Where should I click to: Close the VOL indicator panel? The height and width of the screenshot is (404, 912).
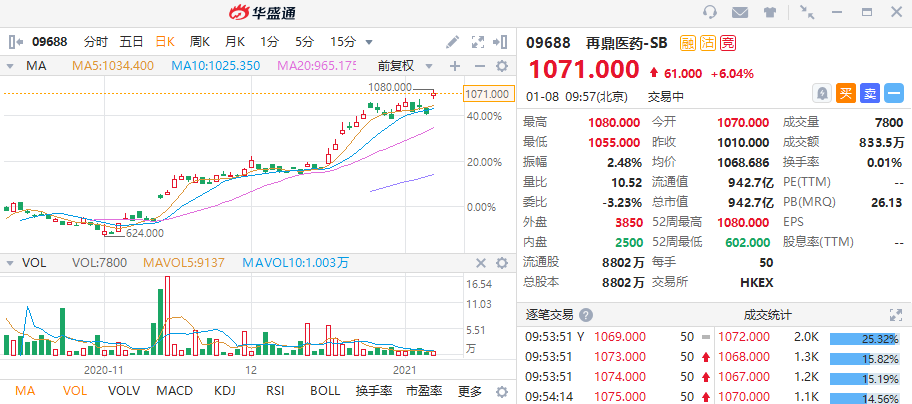480,263
